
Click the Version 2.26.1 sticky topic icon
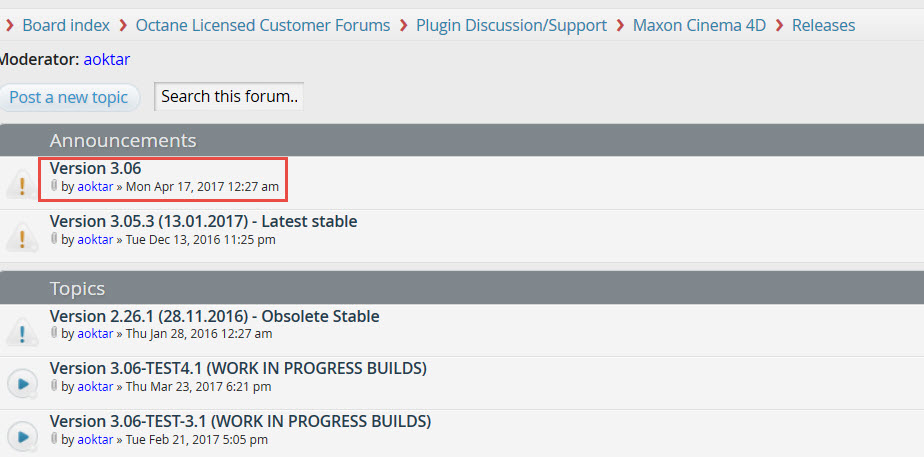[22, 332]
